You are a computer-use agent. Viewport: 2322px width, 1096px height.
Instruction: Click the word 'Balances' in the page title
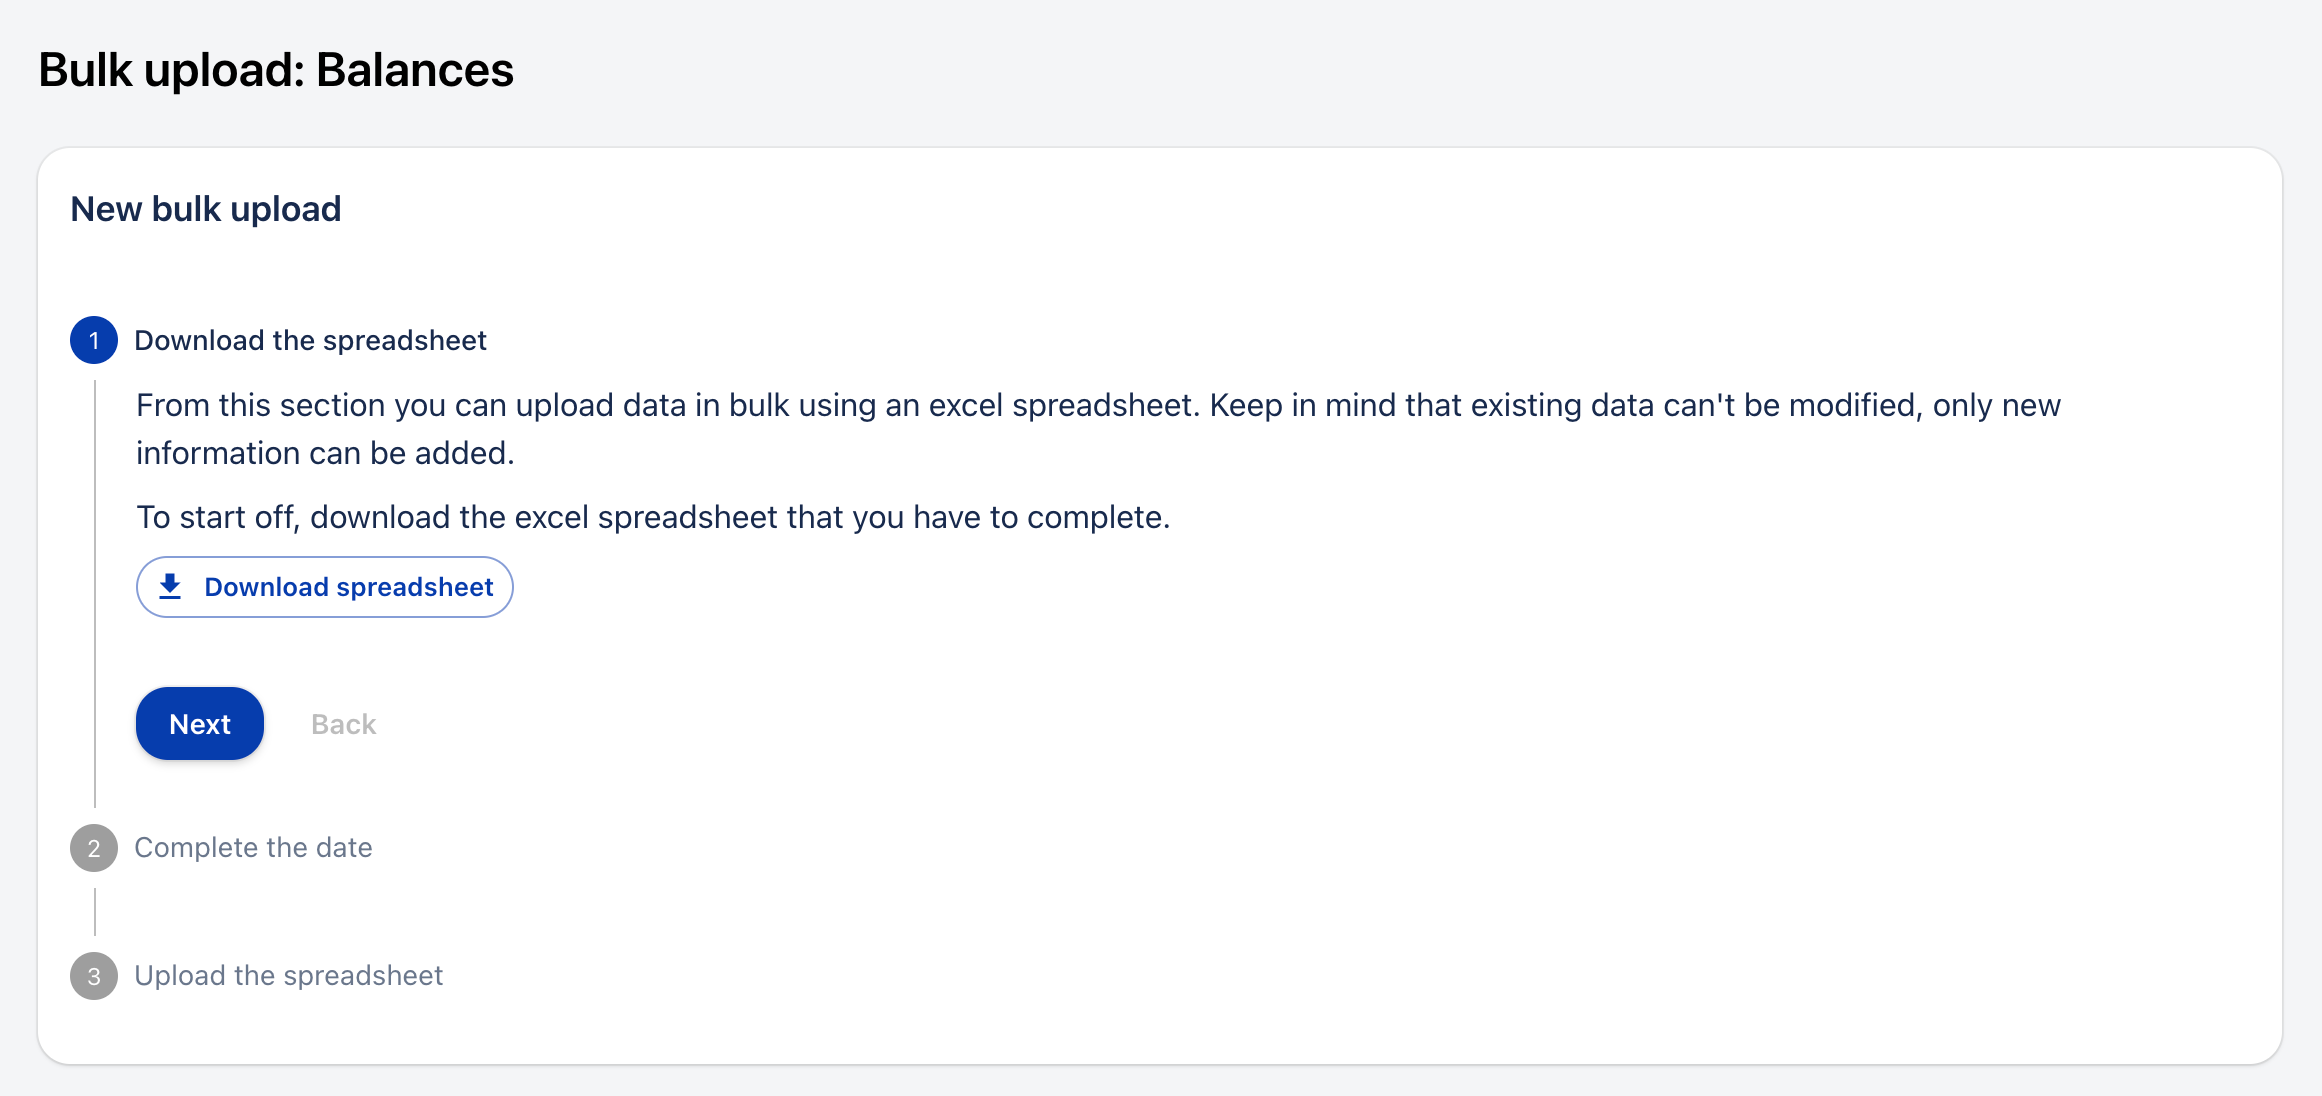point(414,70)
